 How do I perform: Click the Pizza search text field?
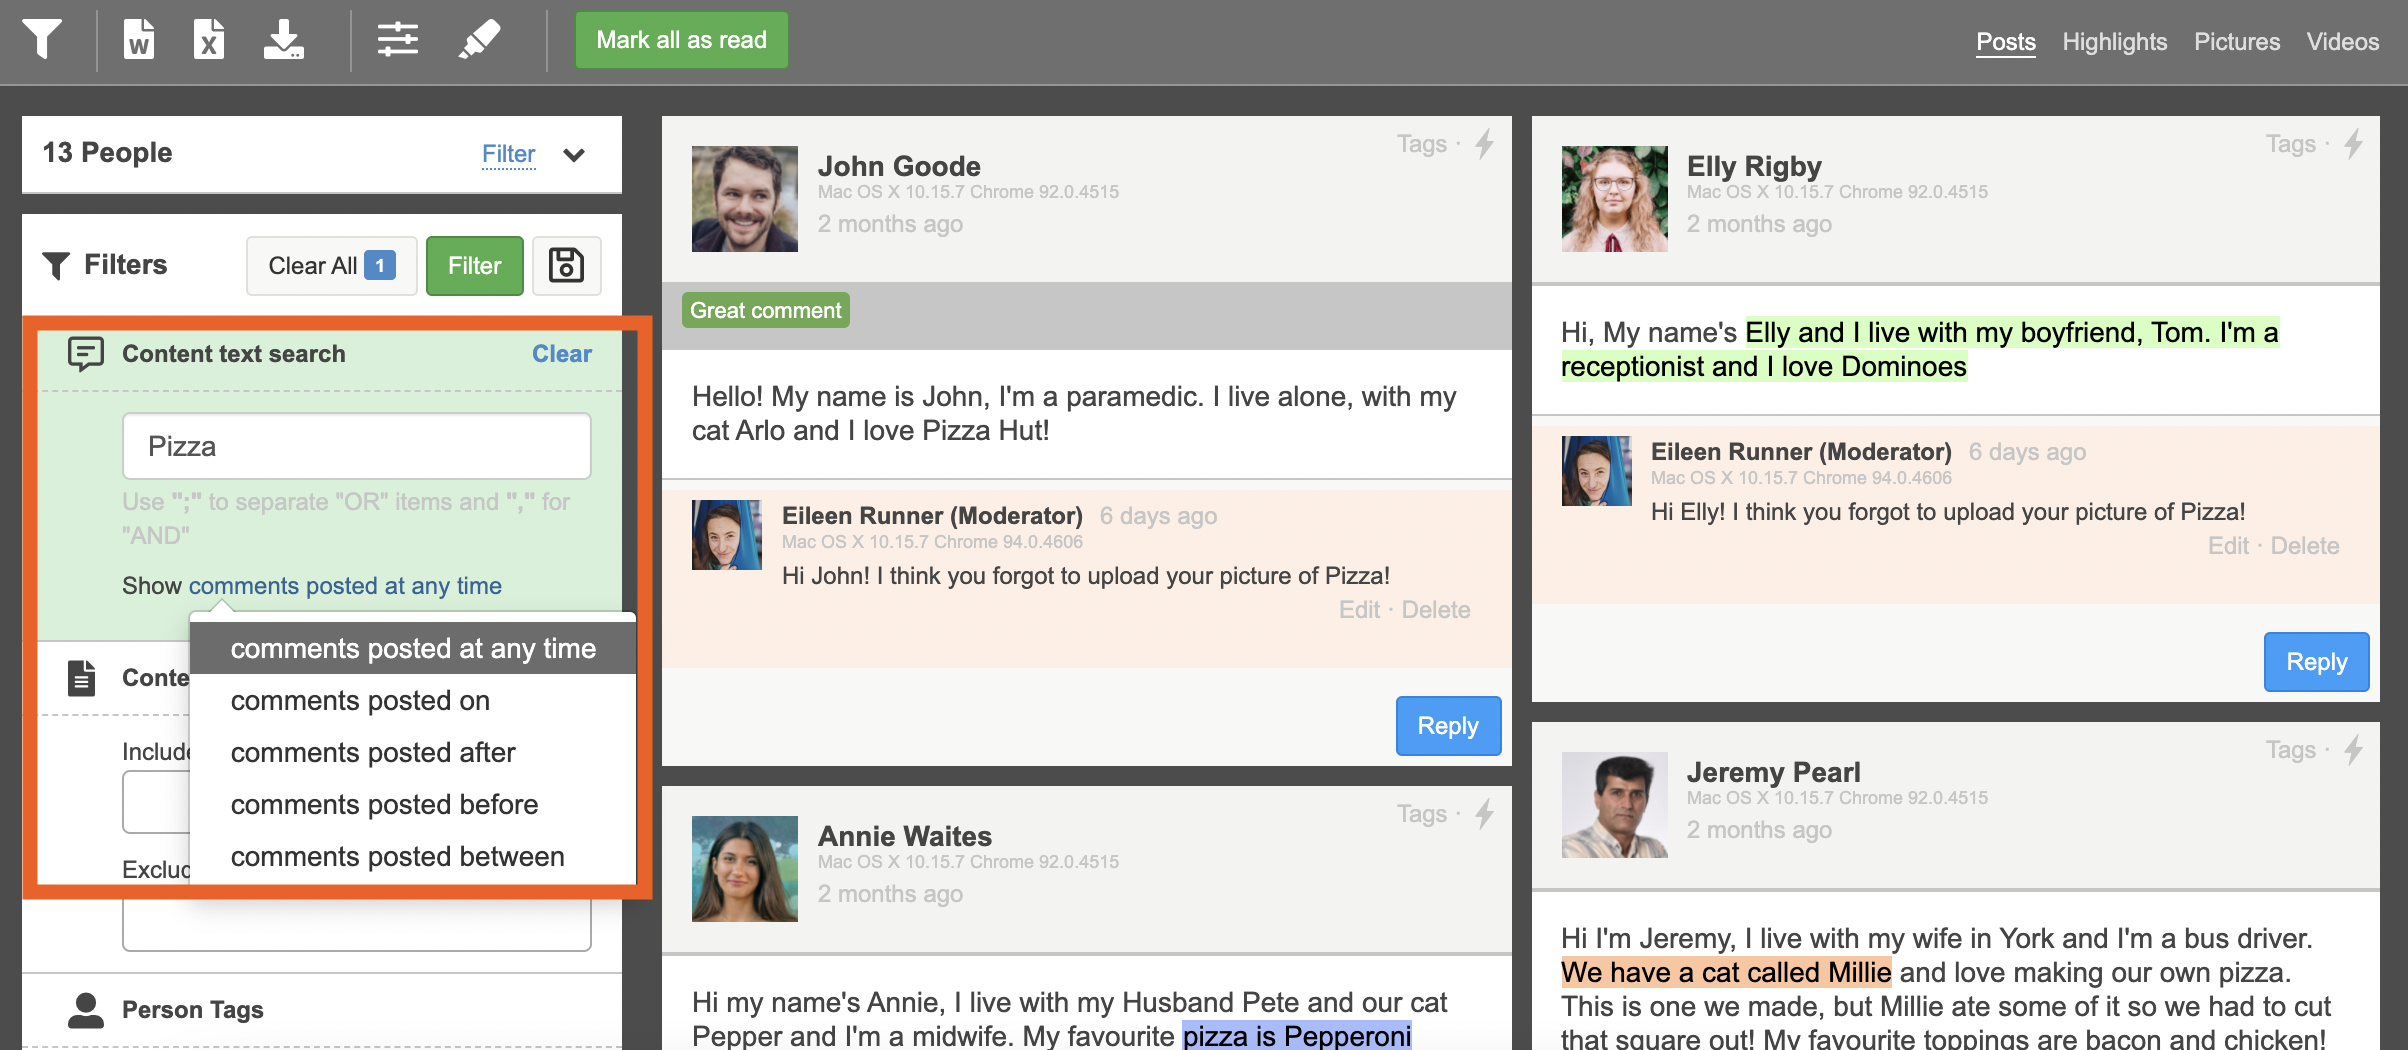point(357,447)
